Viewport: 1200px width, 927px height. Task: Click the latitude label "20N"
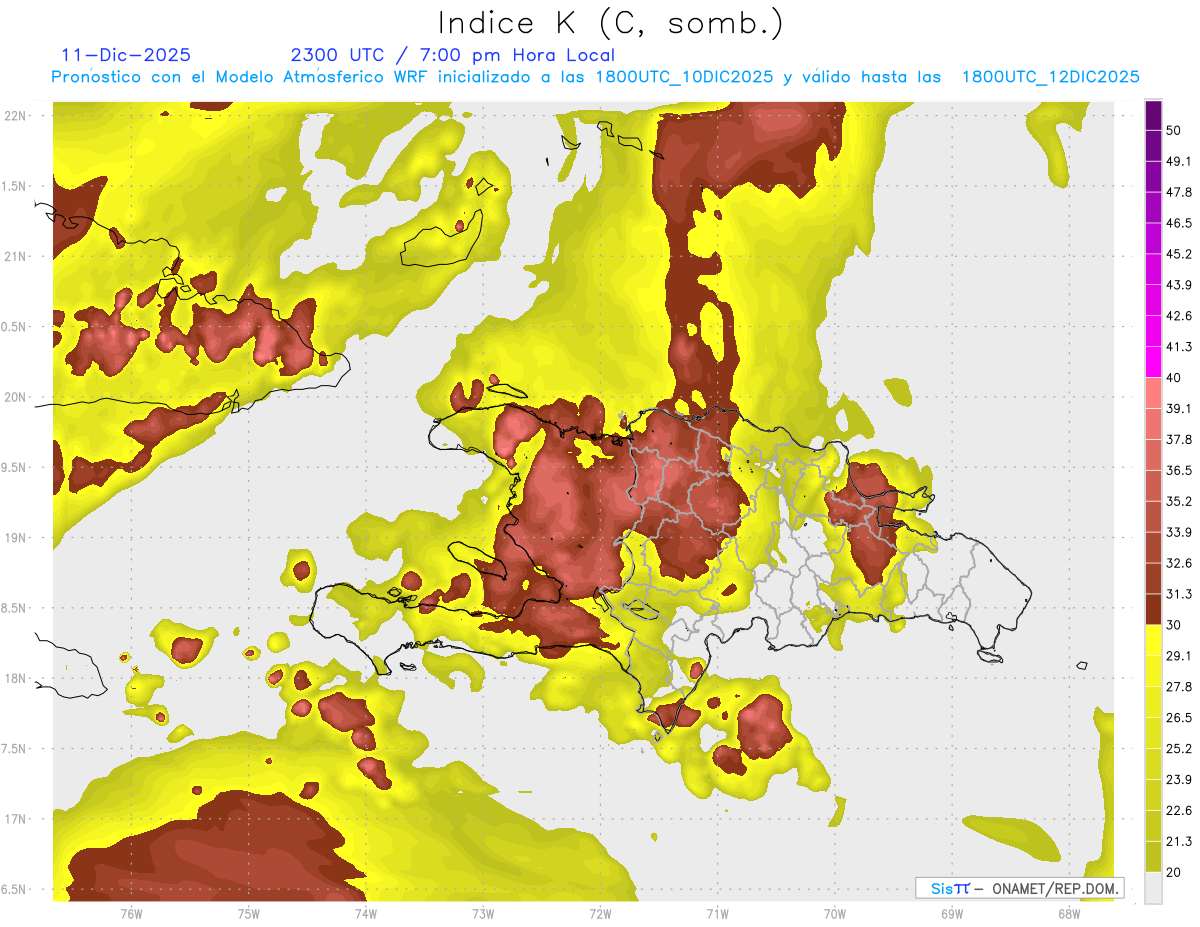(16, 397)
